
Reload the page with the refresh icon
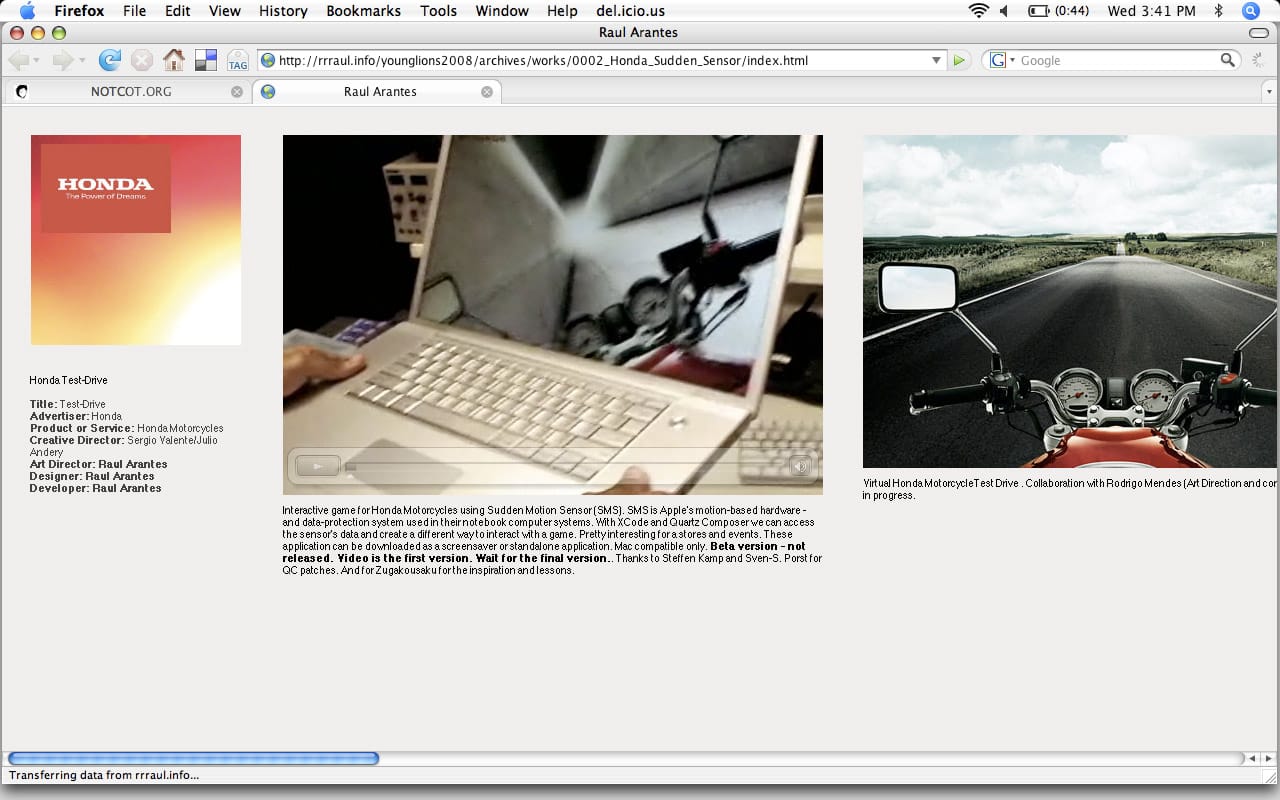point(110,60)
